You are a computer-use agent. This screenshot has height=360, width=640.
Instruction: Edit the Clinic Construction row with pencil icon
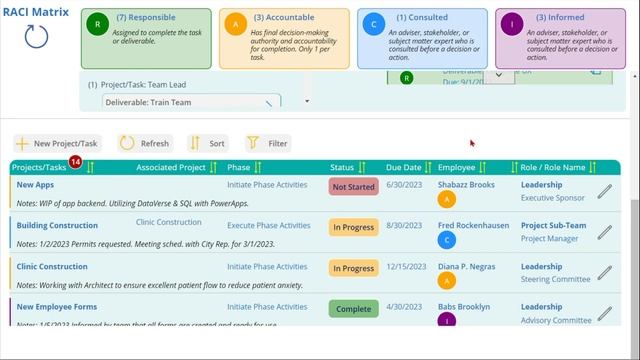tap(604, 273)
